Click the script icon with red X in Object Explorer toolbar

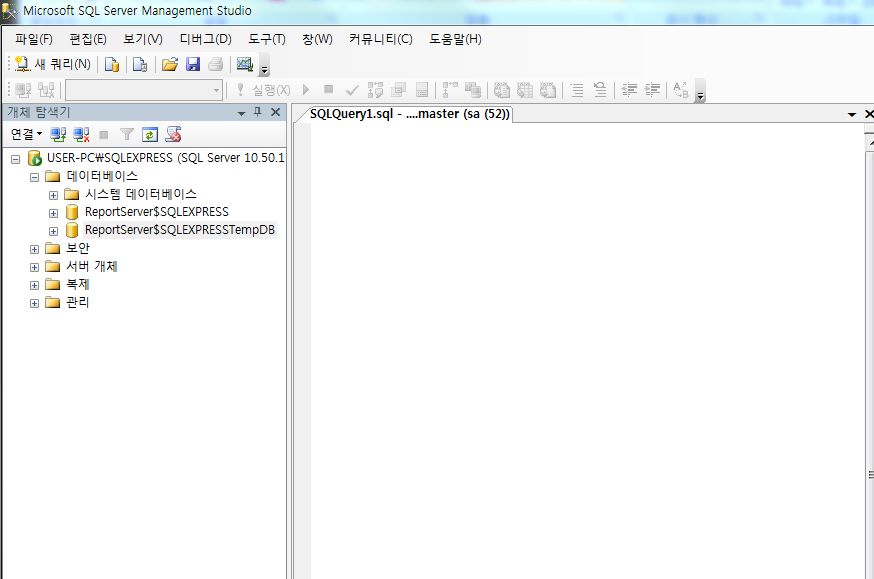(173, 134)
